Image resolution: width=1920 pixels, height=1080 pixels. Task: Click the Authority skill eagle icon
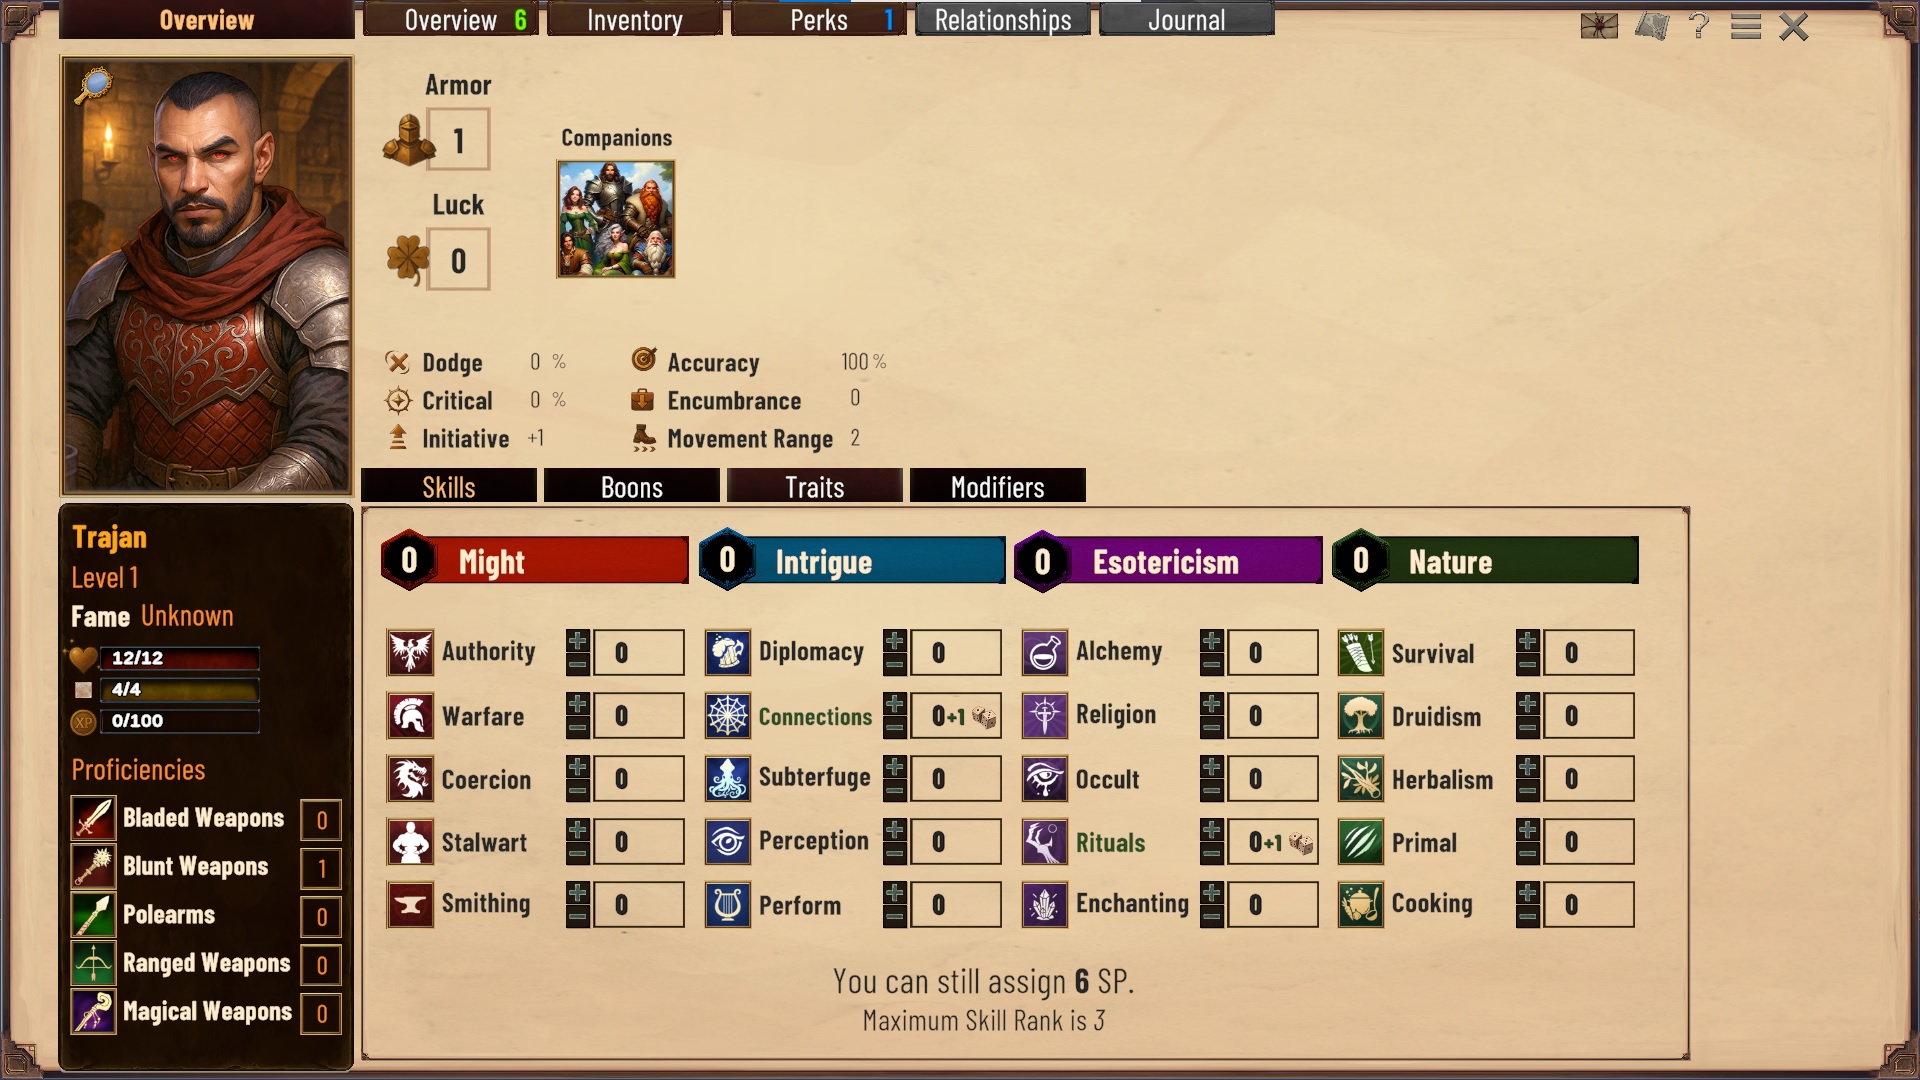[x=410, y=653]
